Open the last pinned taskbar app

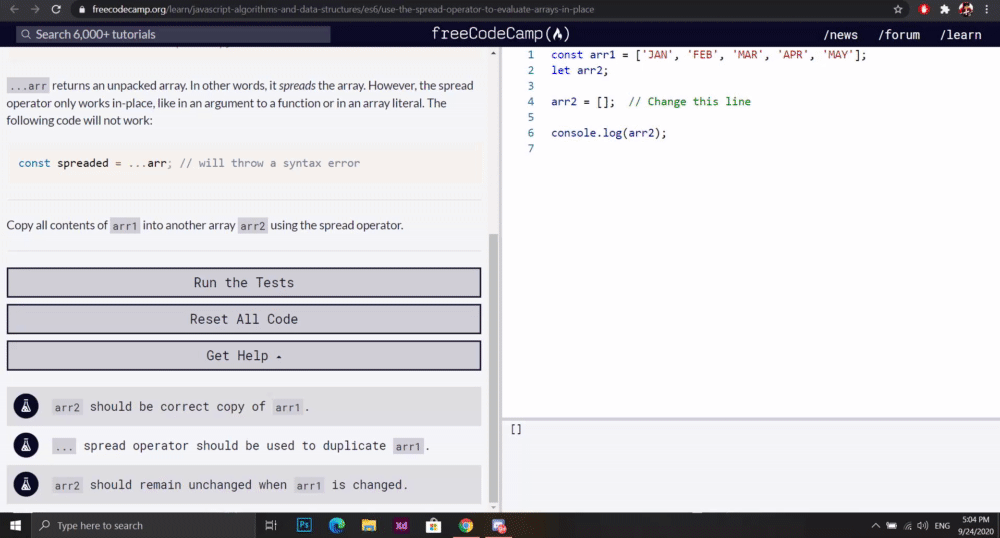click(499, 525)
